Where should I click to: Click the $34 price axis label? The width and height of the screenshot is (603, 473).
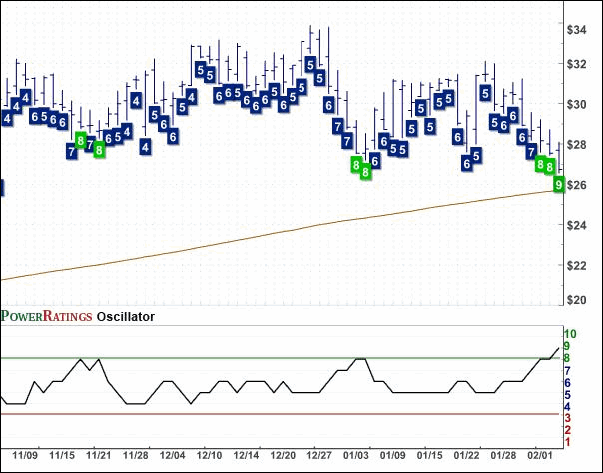pyautogui.click(x=577, y=30)
